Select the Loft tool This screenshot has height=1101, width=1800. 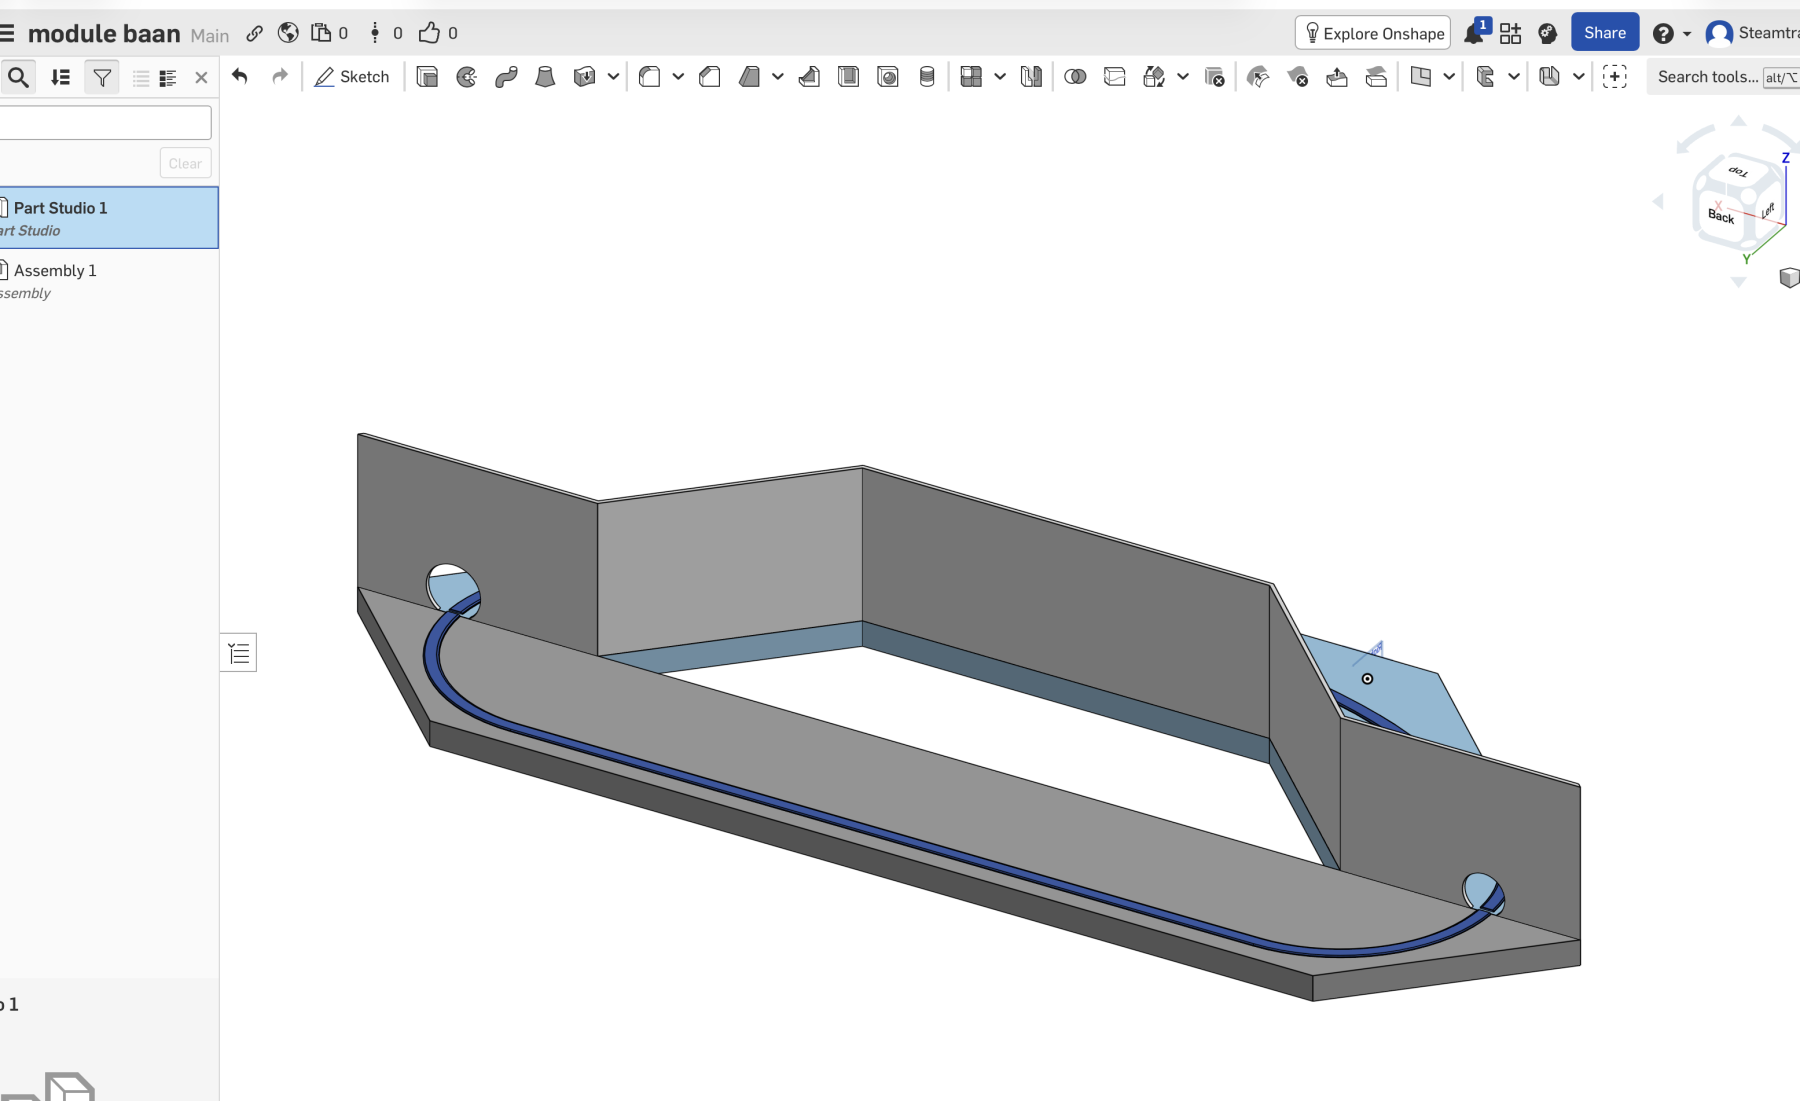545,77
